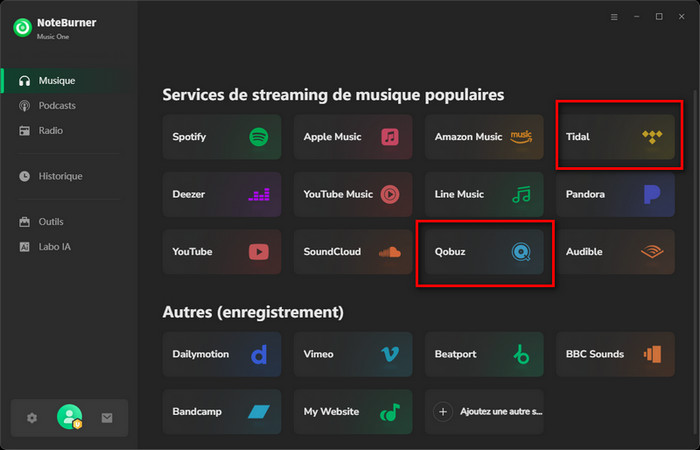Minimize the NoteBurner window
The image size is (700, 450).
[637, 17]
